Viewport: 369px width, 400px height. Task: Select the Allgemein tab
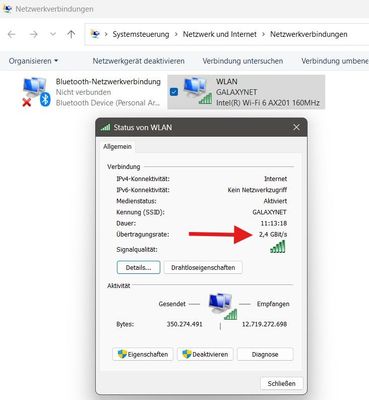[x=117, y=147]
